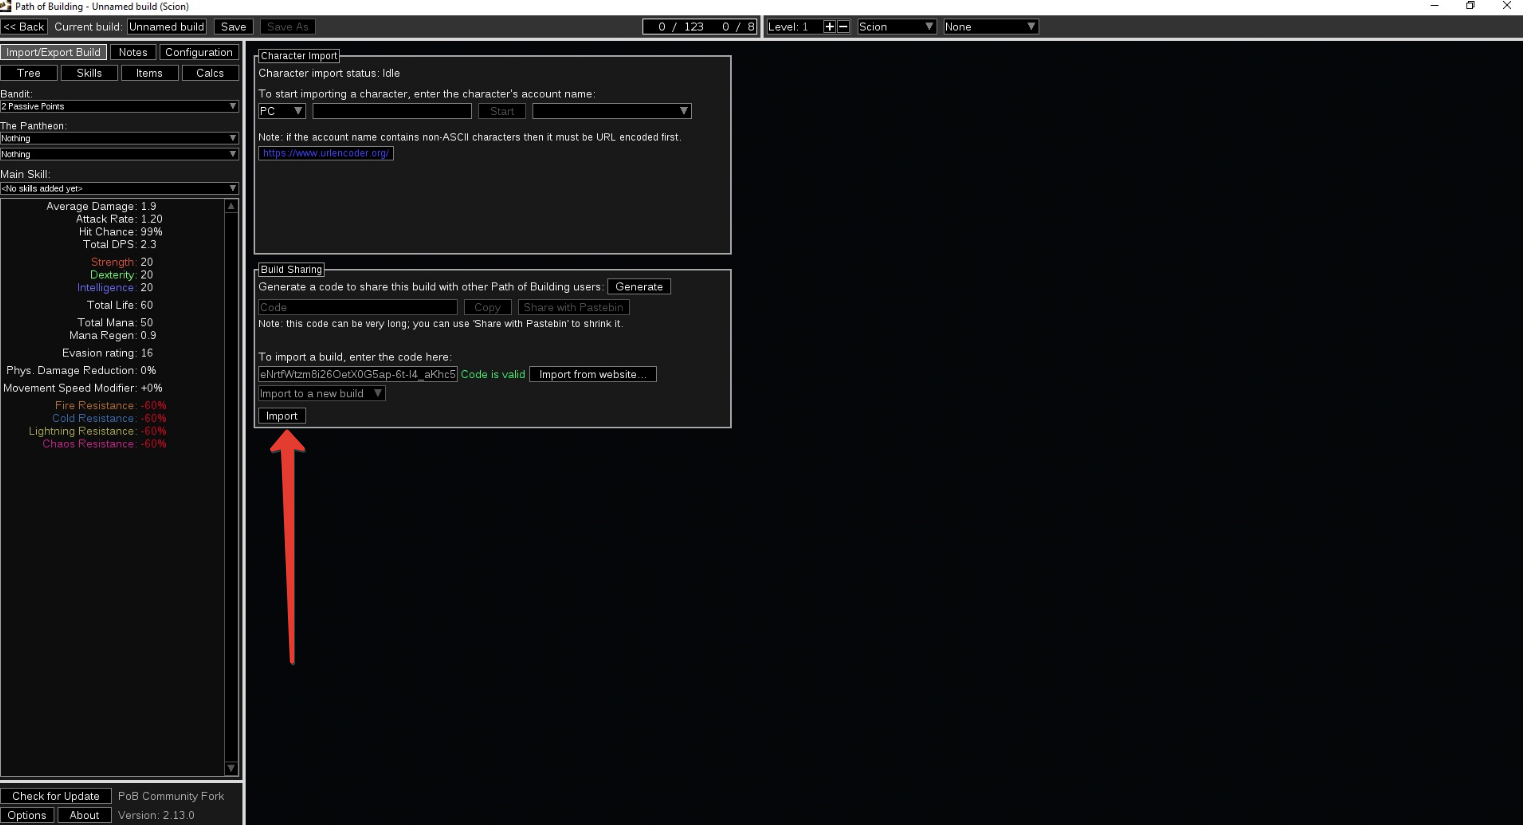Go to the Items tab
Viewport: 1523px width, 825px height.
[x=149, y=73]
